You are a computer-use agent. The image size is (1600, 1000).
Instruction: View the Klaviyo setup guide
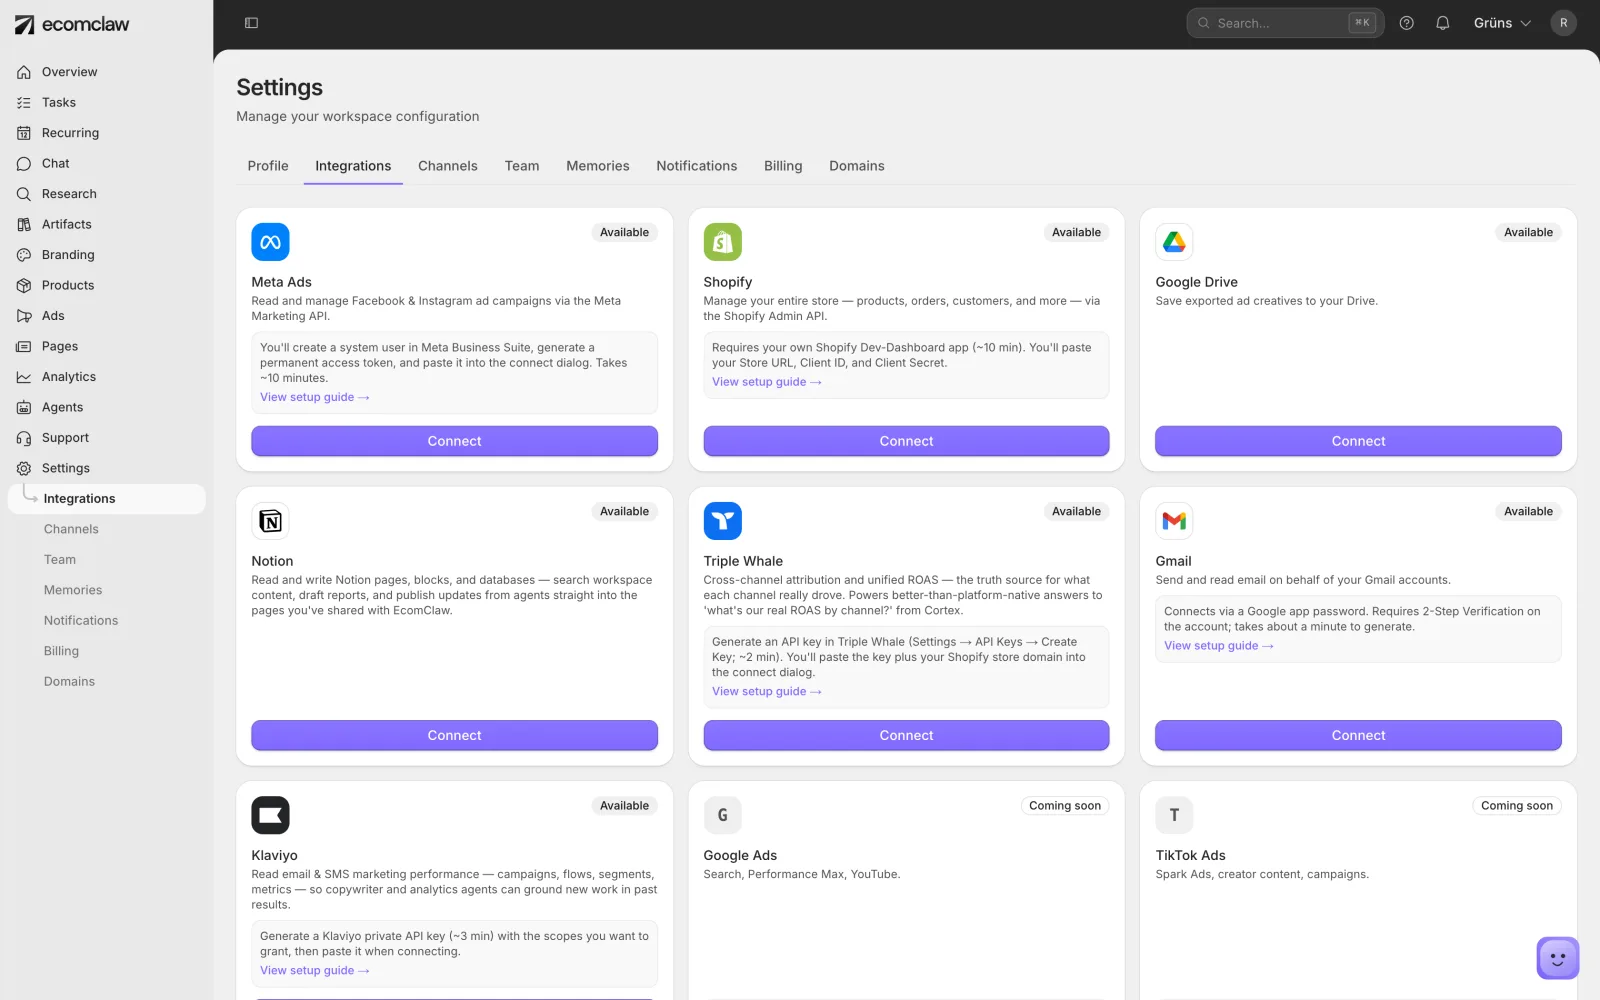pyautogui.click(x=315, y=970)
